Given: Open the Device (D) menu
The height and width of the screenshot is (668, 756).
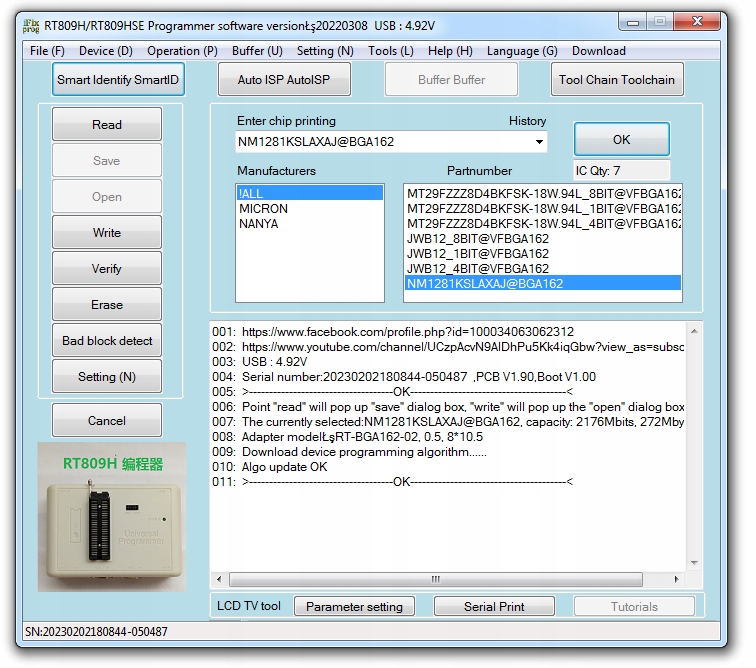Looking at the screenshot, I should (x=106, y=51).
